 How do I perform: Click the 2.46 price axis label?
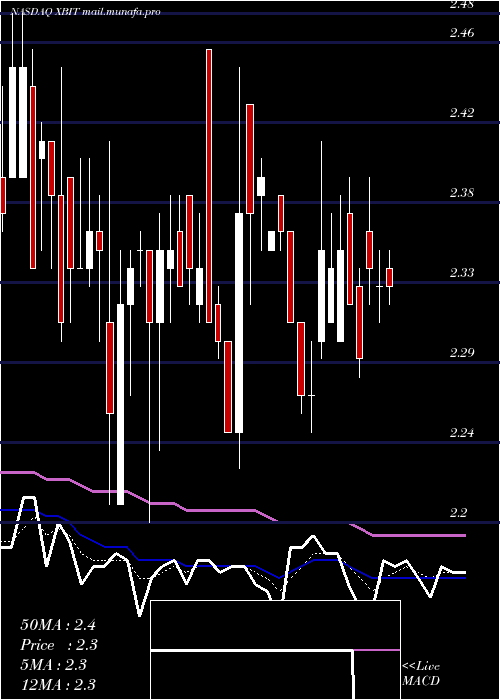point(462,33)
